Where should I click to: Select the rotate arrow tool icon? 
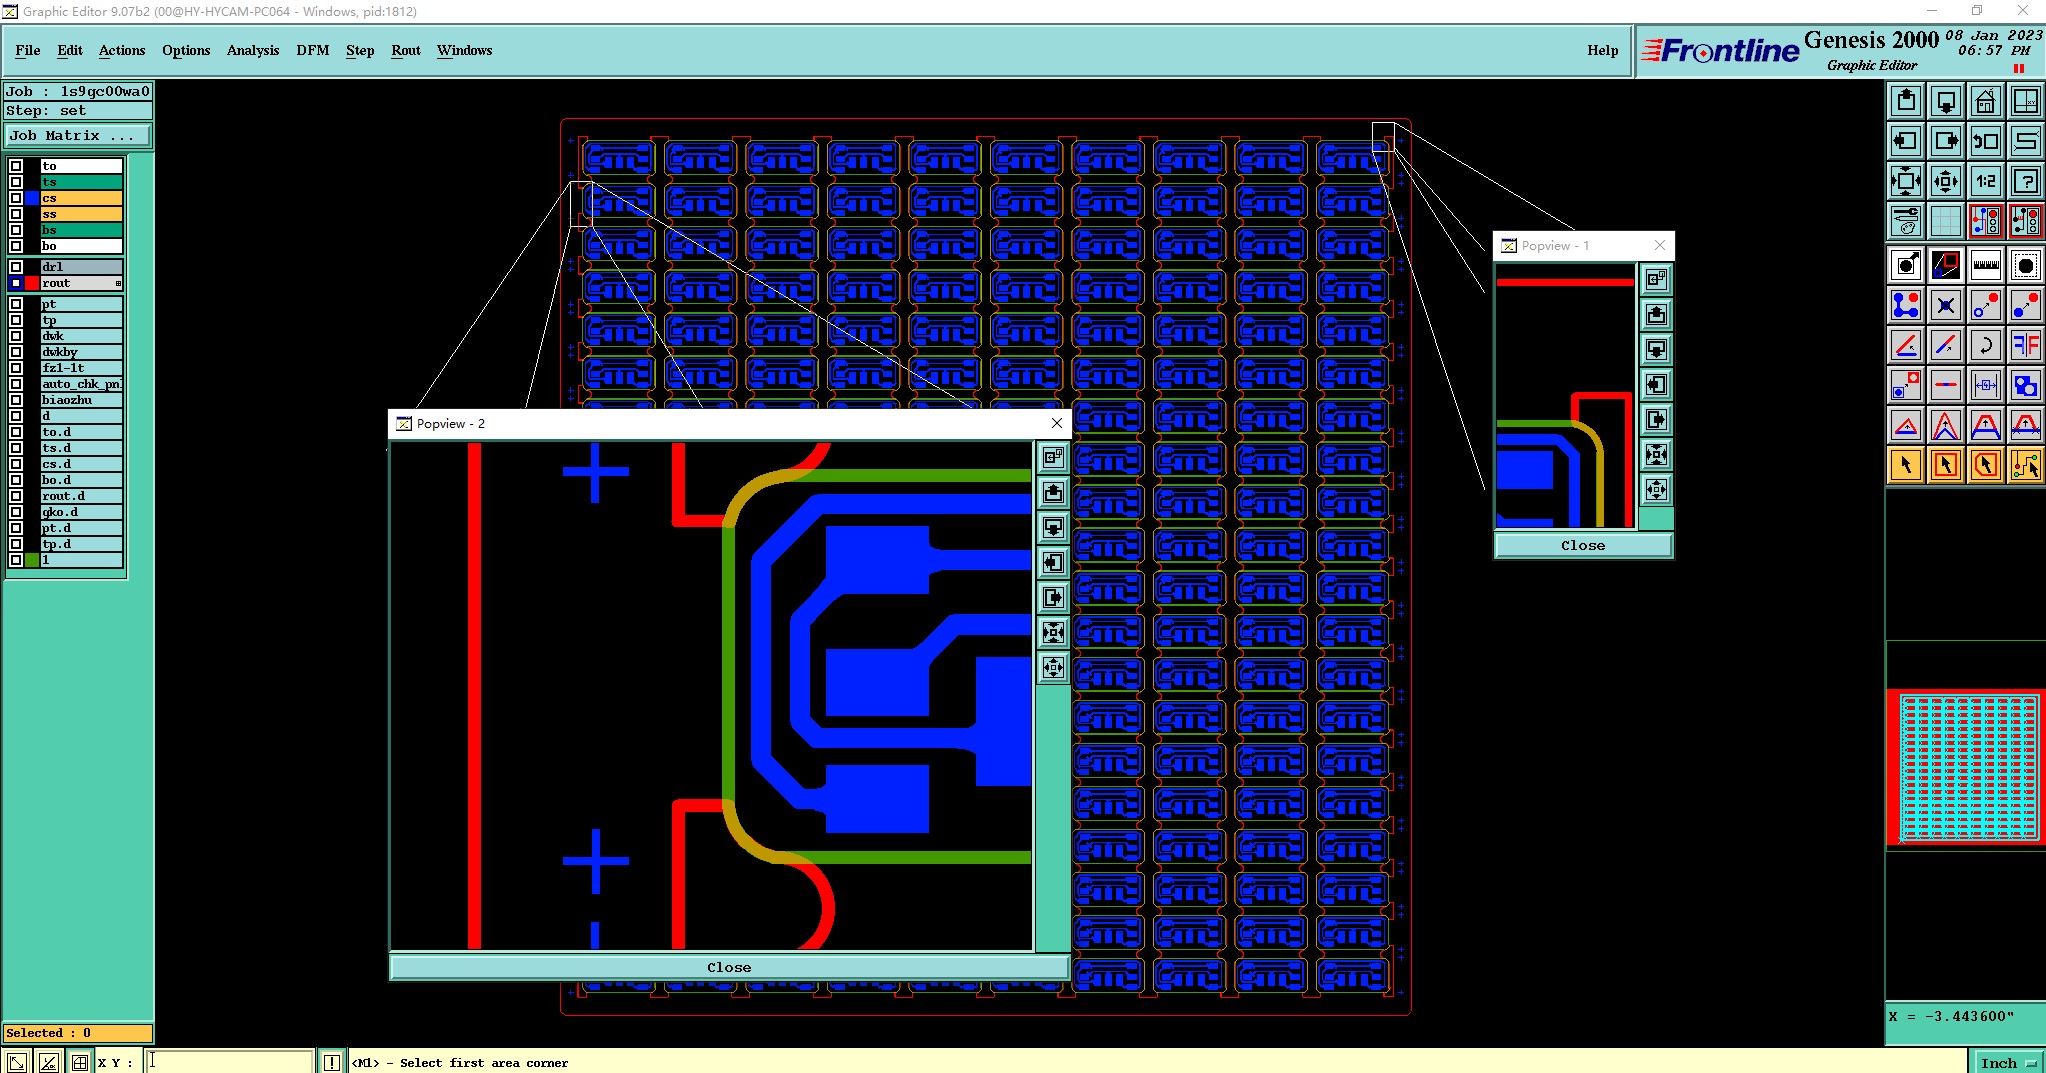(1986, 345)
